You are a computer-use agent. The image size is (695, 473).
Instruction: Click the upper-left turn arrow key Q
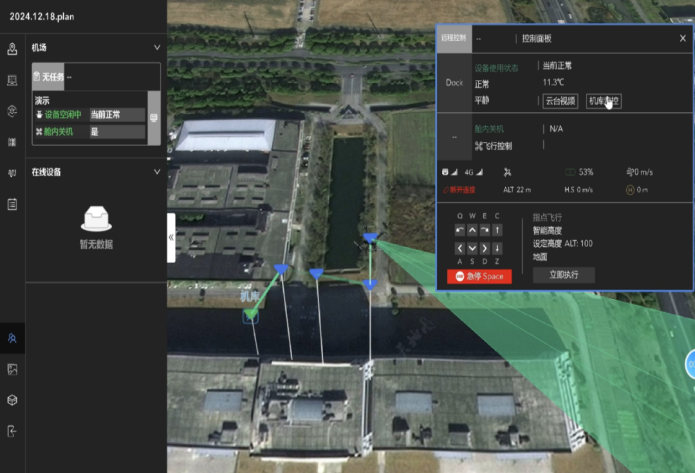pyautogui.click(x=459, y=231)
